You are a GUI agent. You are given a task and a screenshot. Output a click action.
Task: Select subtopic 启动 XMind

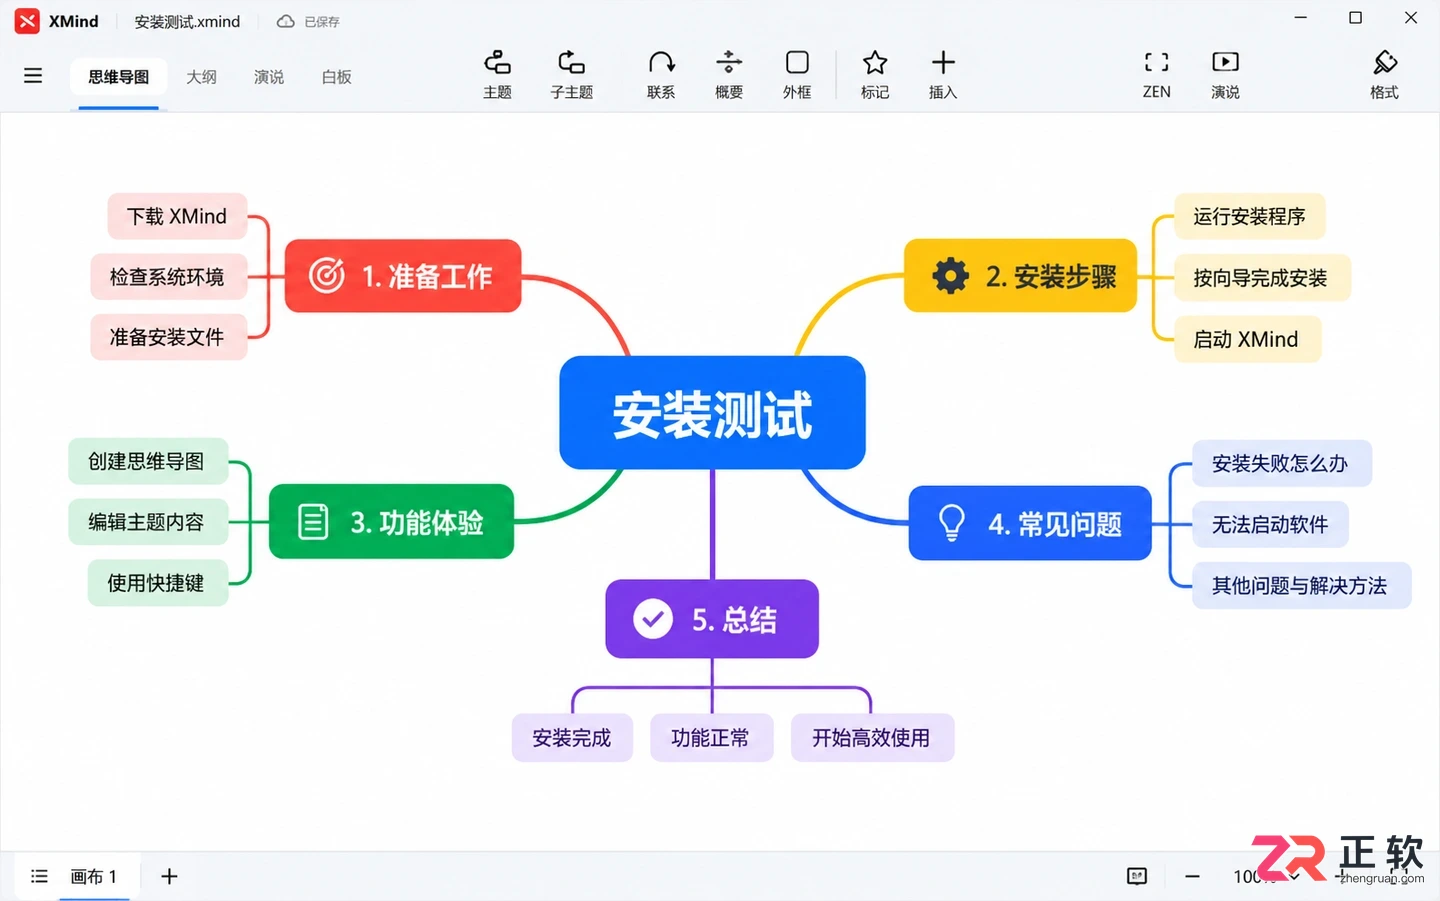tap(1247, 339)
